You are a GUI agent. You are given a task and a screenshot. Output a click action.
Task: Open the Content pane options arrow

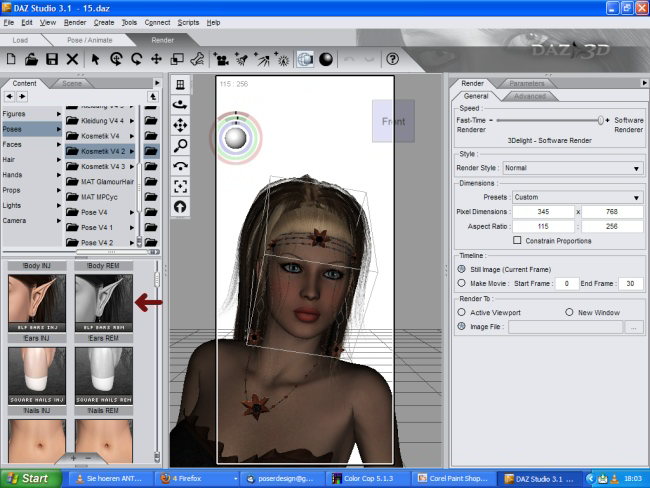tap(157, 83)
